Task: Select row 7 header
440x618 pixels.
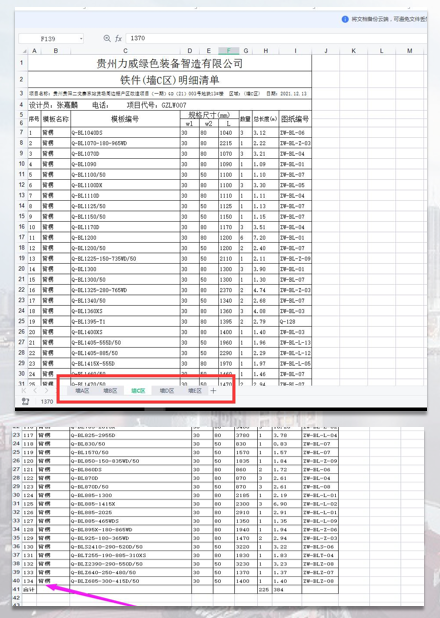Action: tap(22, 132)
